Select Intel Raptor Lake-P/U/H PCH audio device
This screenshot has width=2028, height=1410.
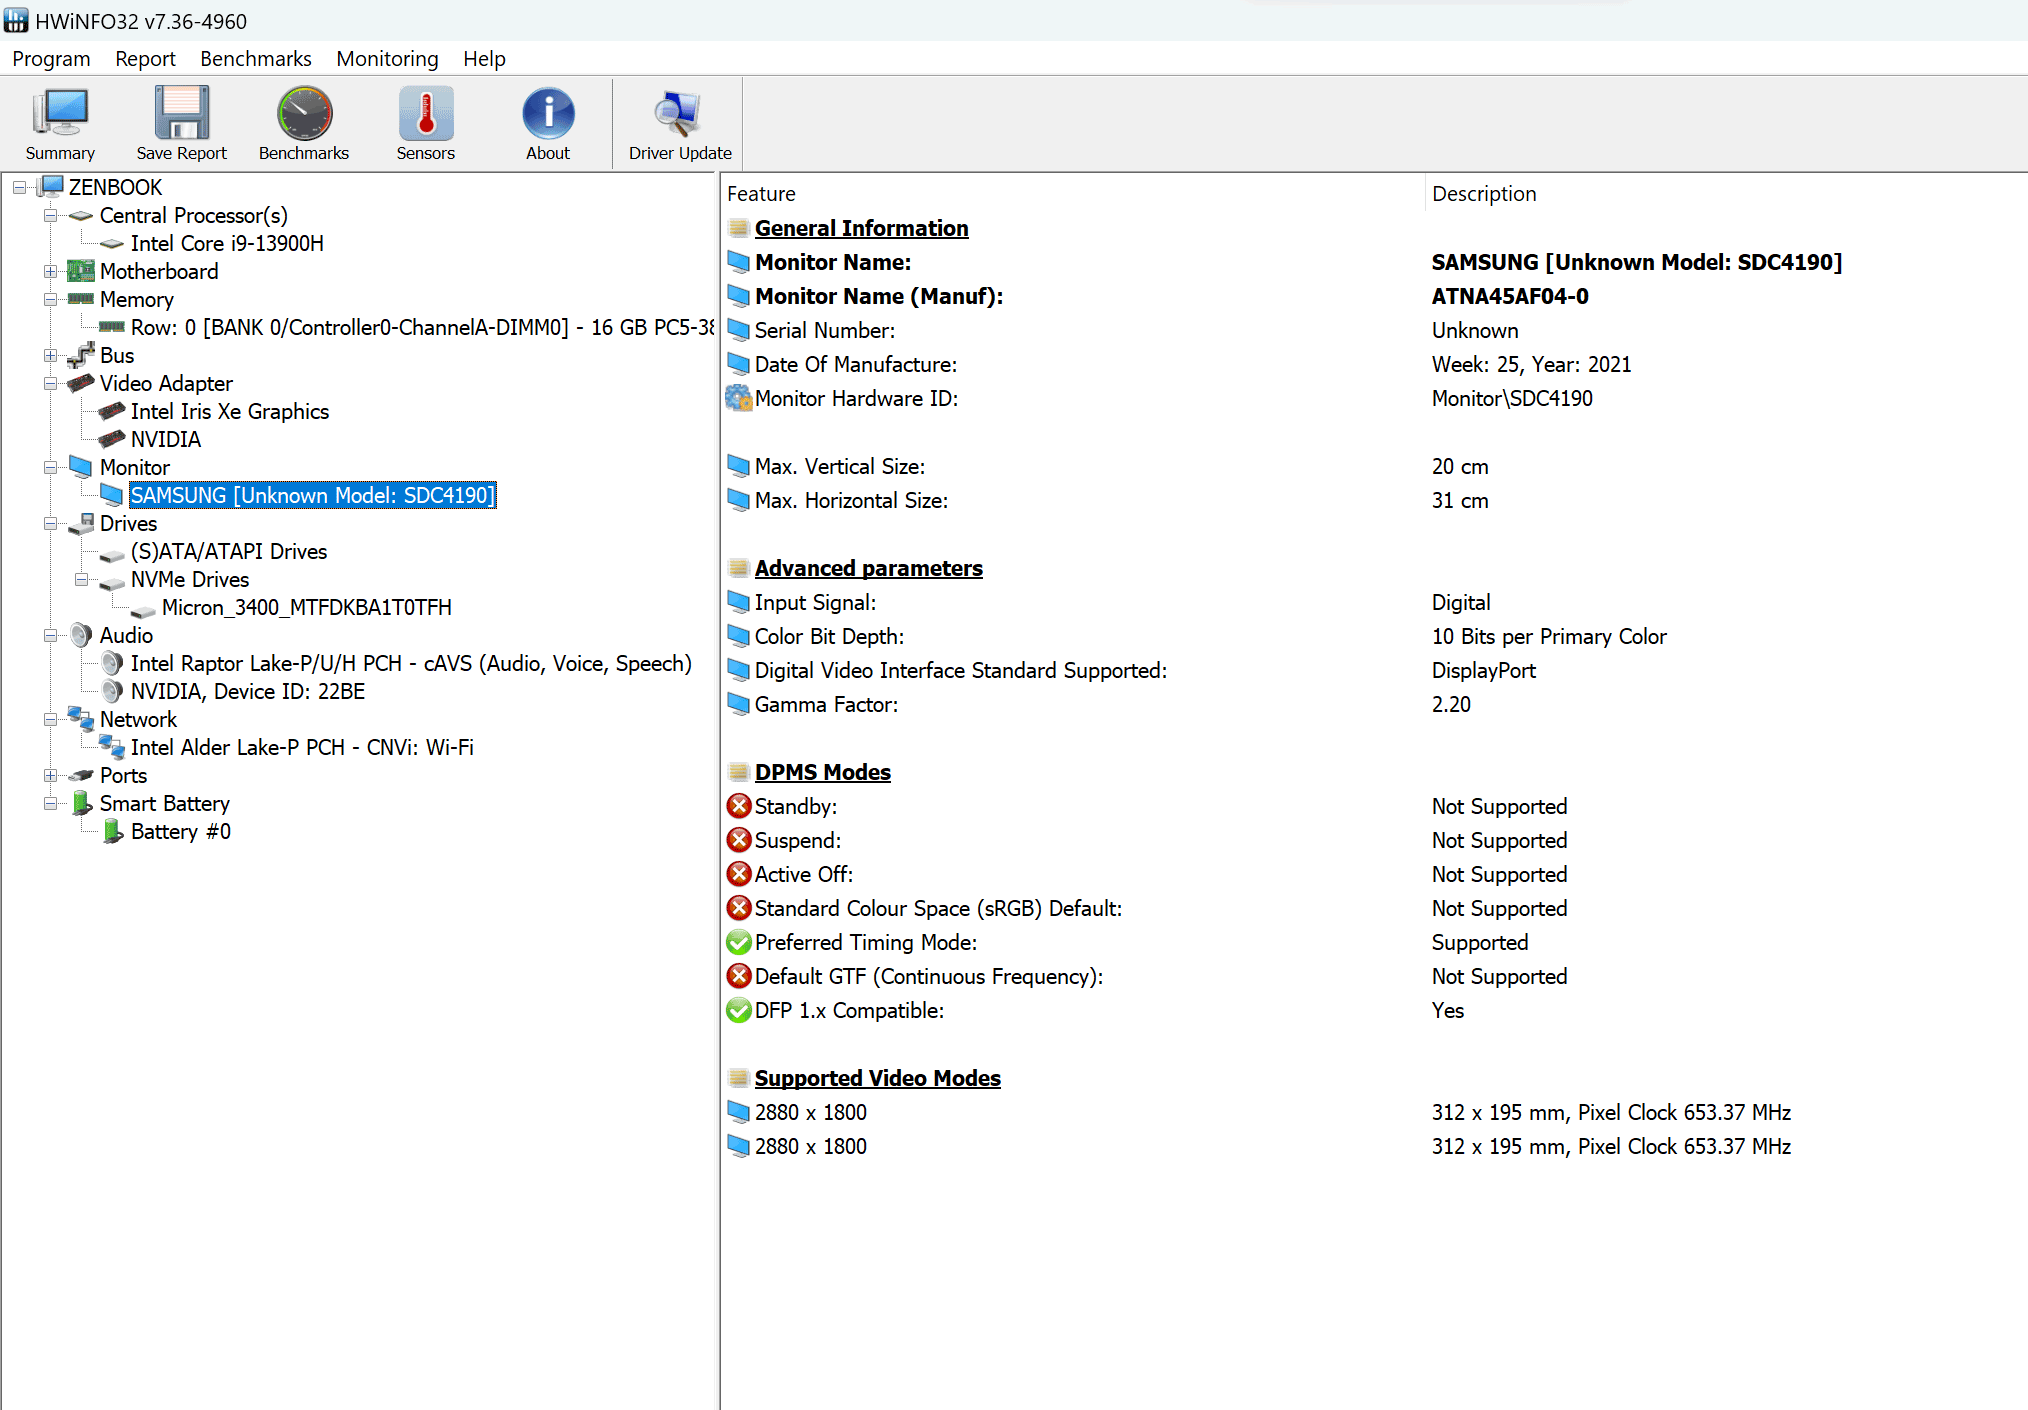coord(411,663)
